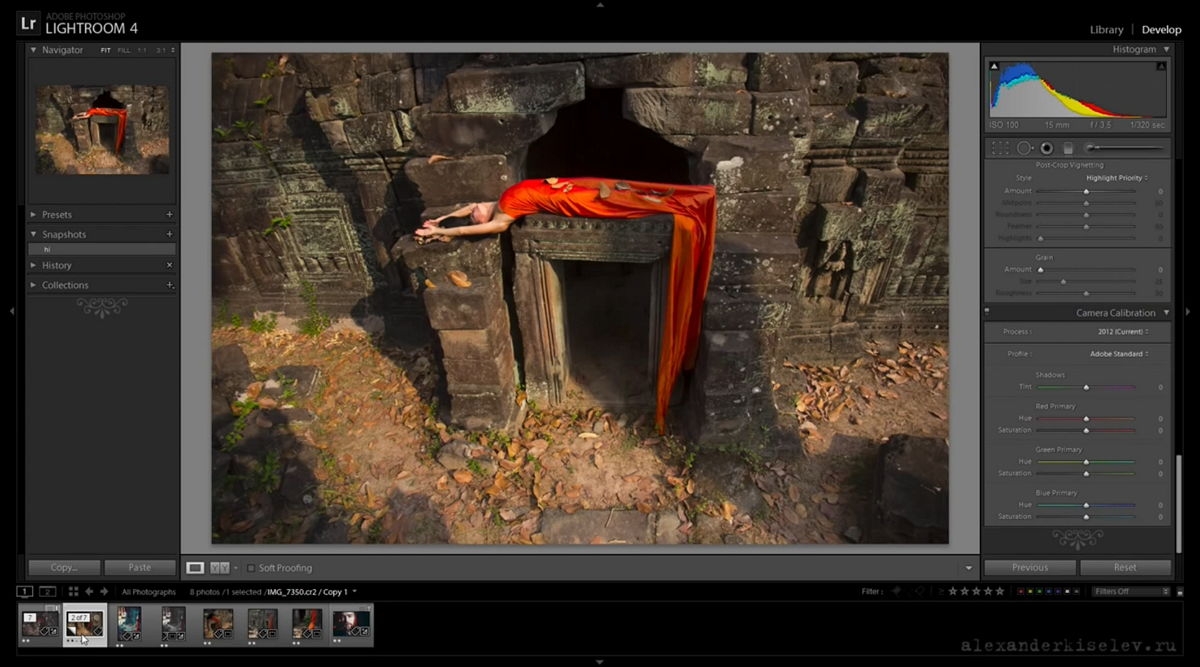Viewport: 1200px width, 667px height.
Task: Switch to Before/After YY view
Action: [219, 568]
